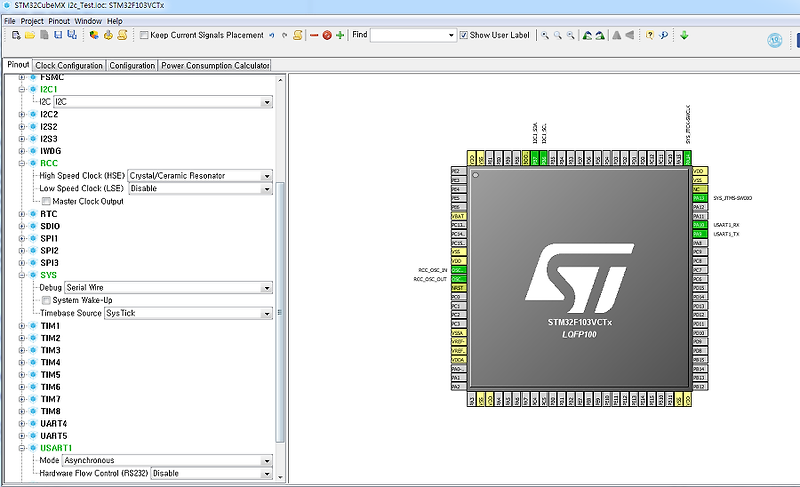The image size is (800, 487).
Task: Click the yellow NRST pin on chip
Action: [x=458, y=288]
